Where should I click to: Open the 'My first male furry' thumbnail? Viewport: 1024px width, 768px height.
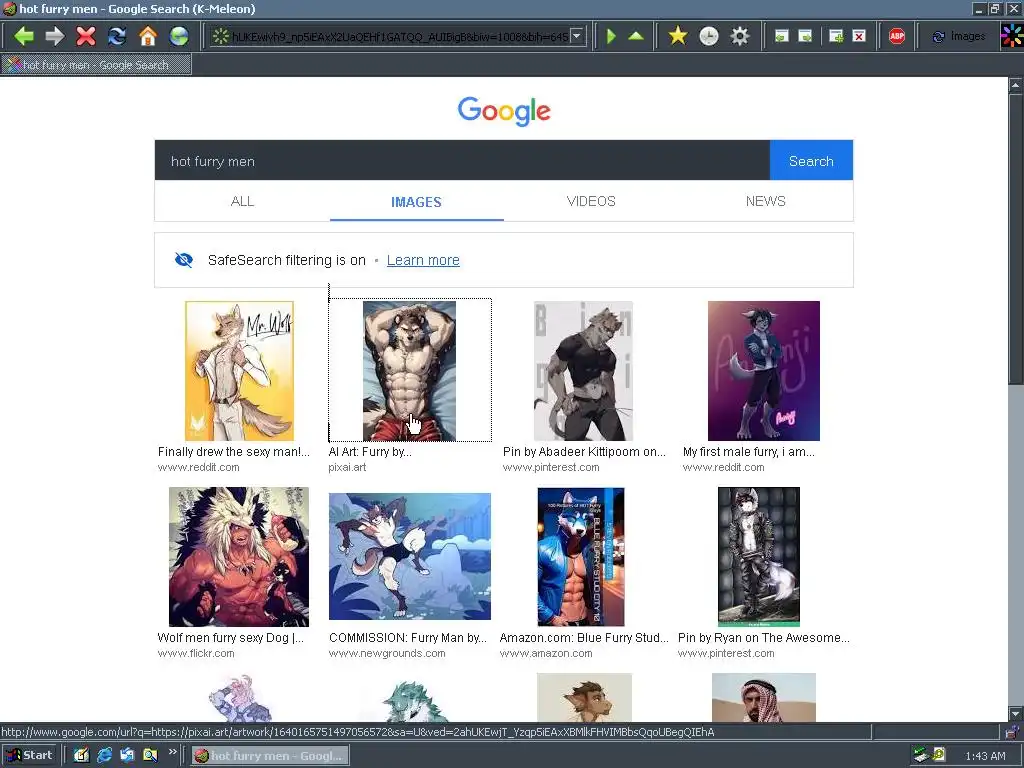click(x=763, y=370)
